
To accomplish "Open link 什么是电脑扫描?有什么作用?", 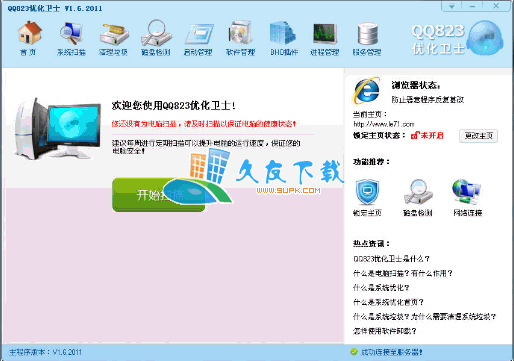I will click(403, 273).
